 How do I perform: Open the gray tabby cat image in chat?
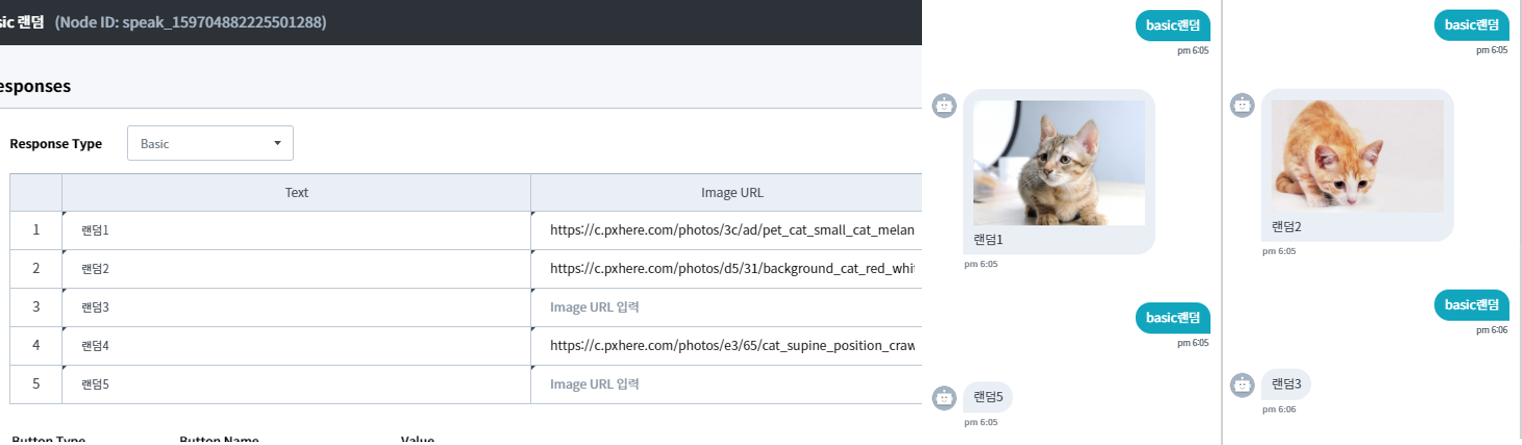(x=1058, y=162)
